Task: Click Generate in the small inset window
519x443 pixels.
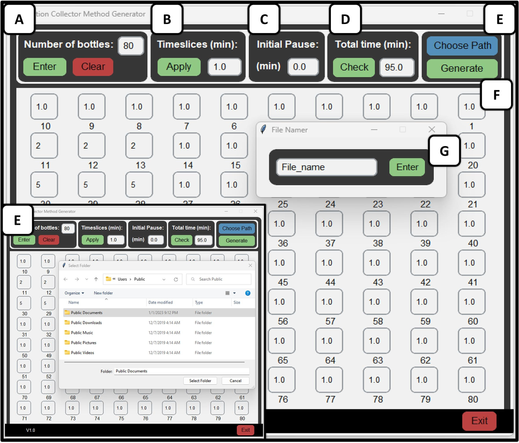Action: (237, 240)
